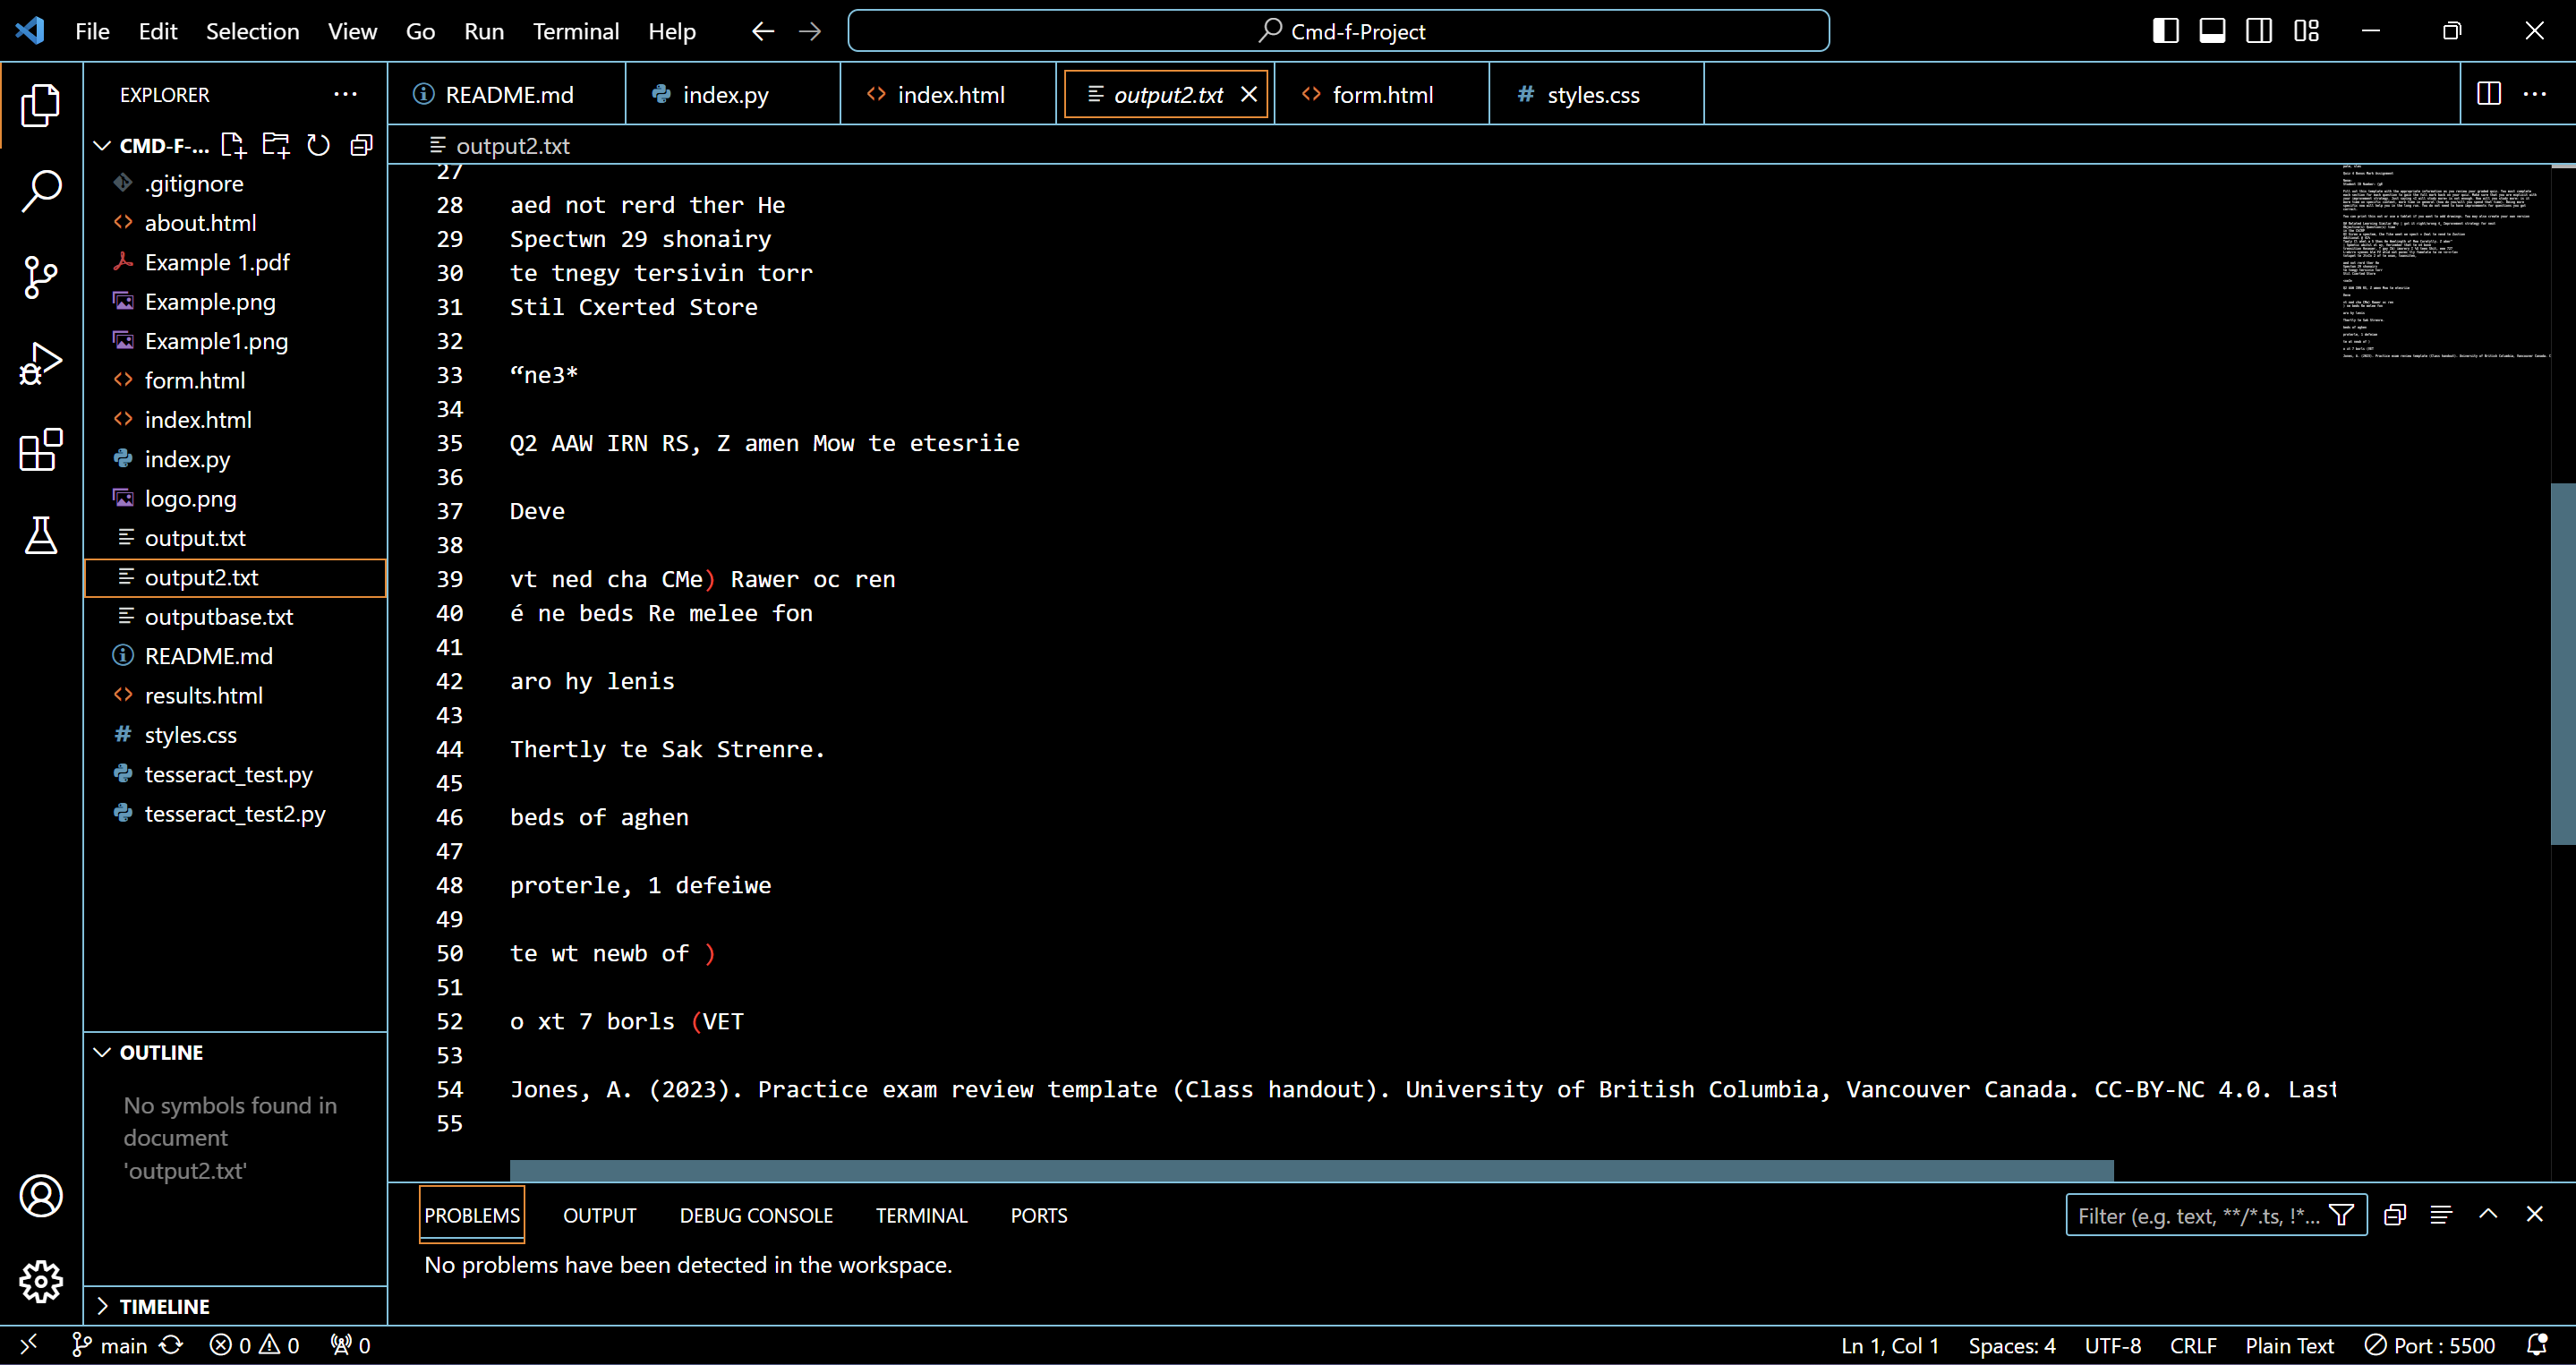Click the New File icon in explorer
Image resolution: width=2576 pixels, height=1365 pixels.
(233, 146)
